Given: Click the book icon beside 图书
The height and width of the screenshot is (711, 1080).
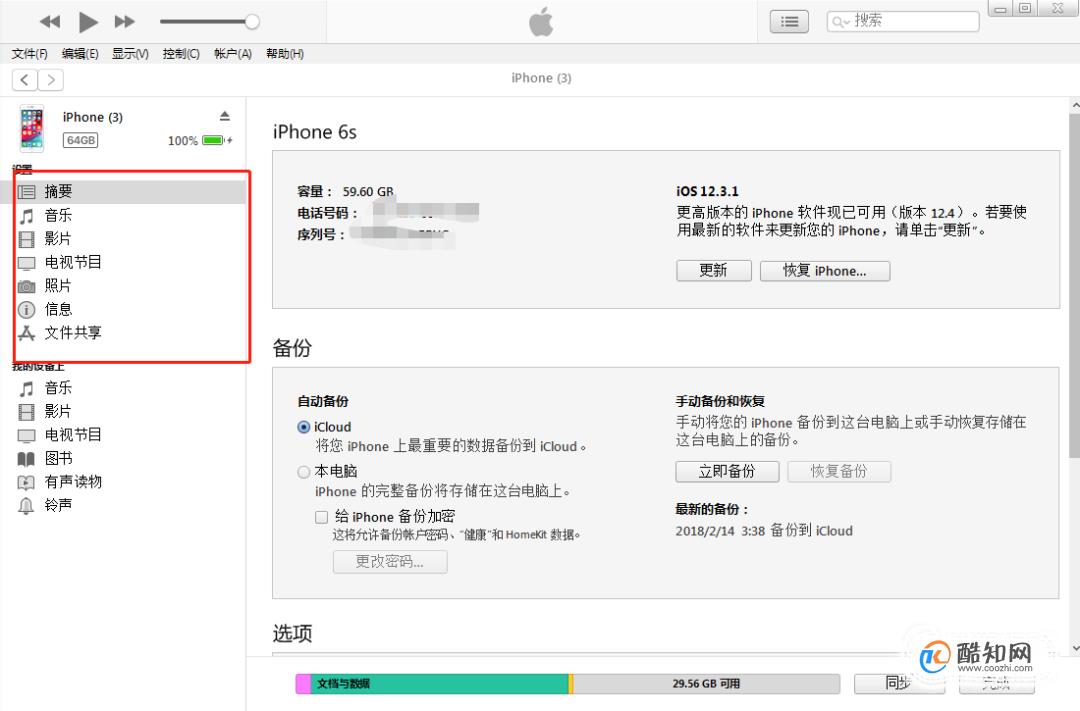Looking at the screenshot, I should tap(26, 459).
